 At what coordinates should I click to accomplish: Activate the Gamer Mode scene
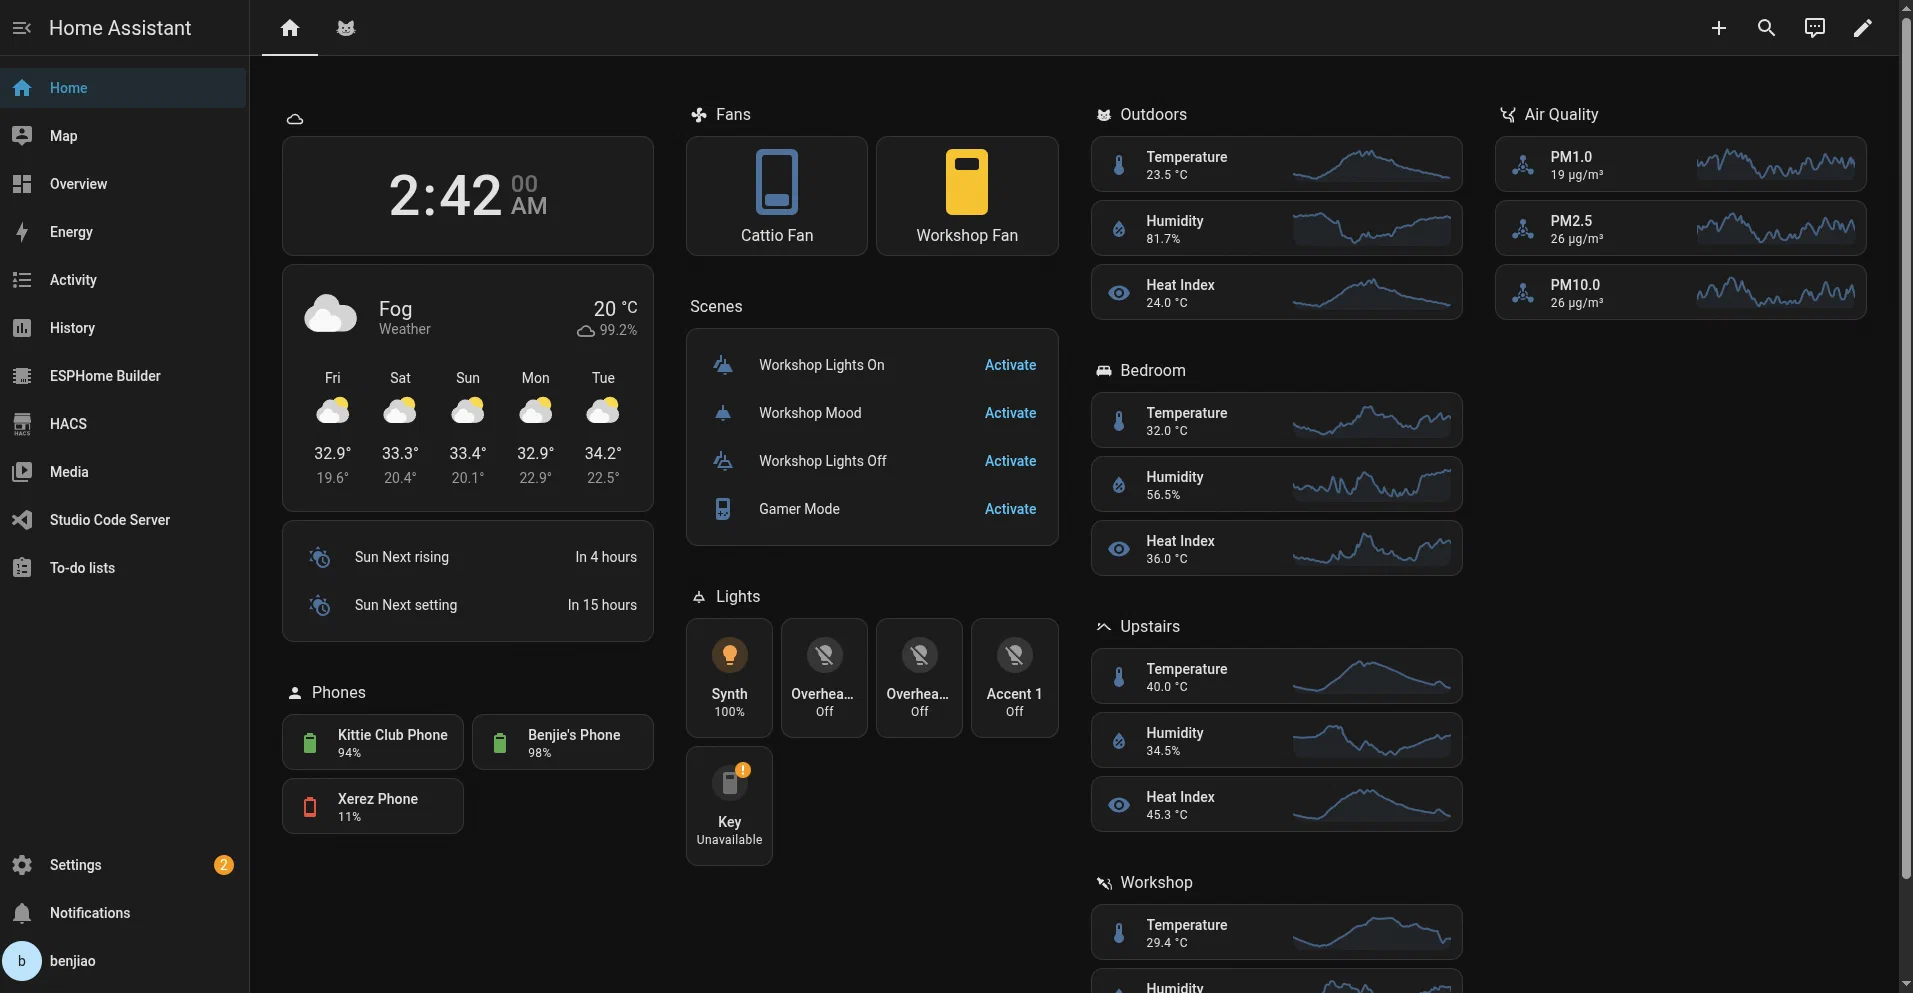click(1009, 509)
